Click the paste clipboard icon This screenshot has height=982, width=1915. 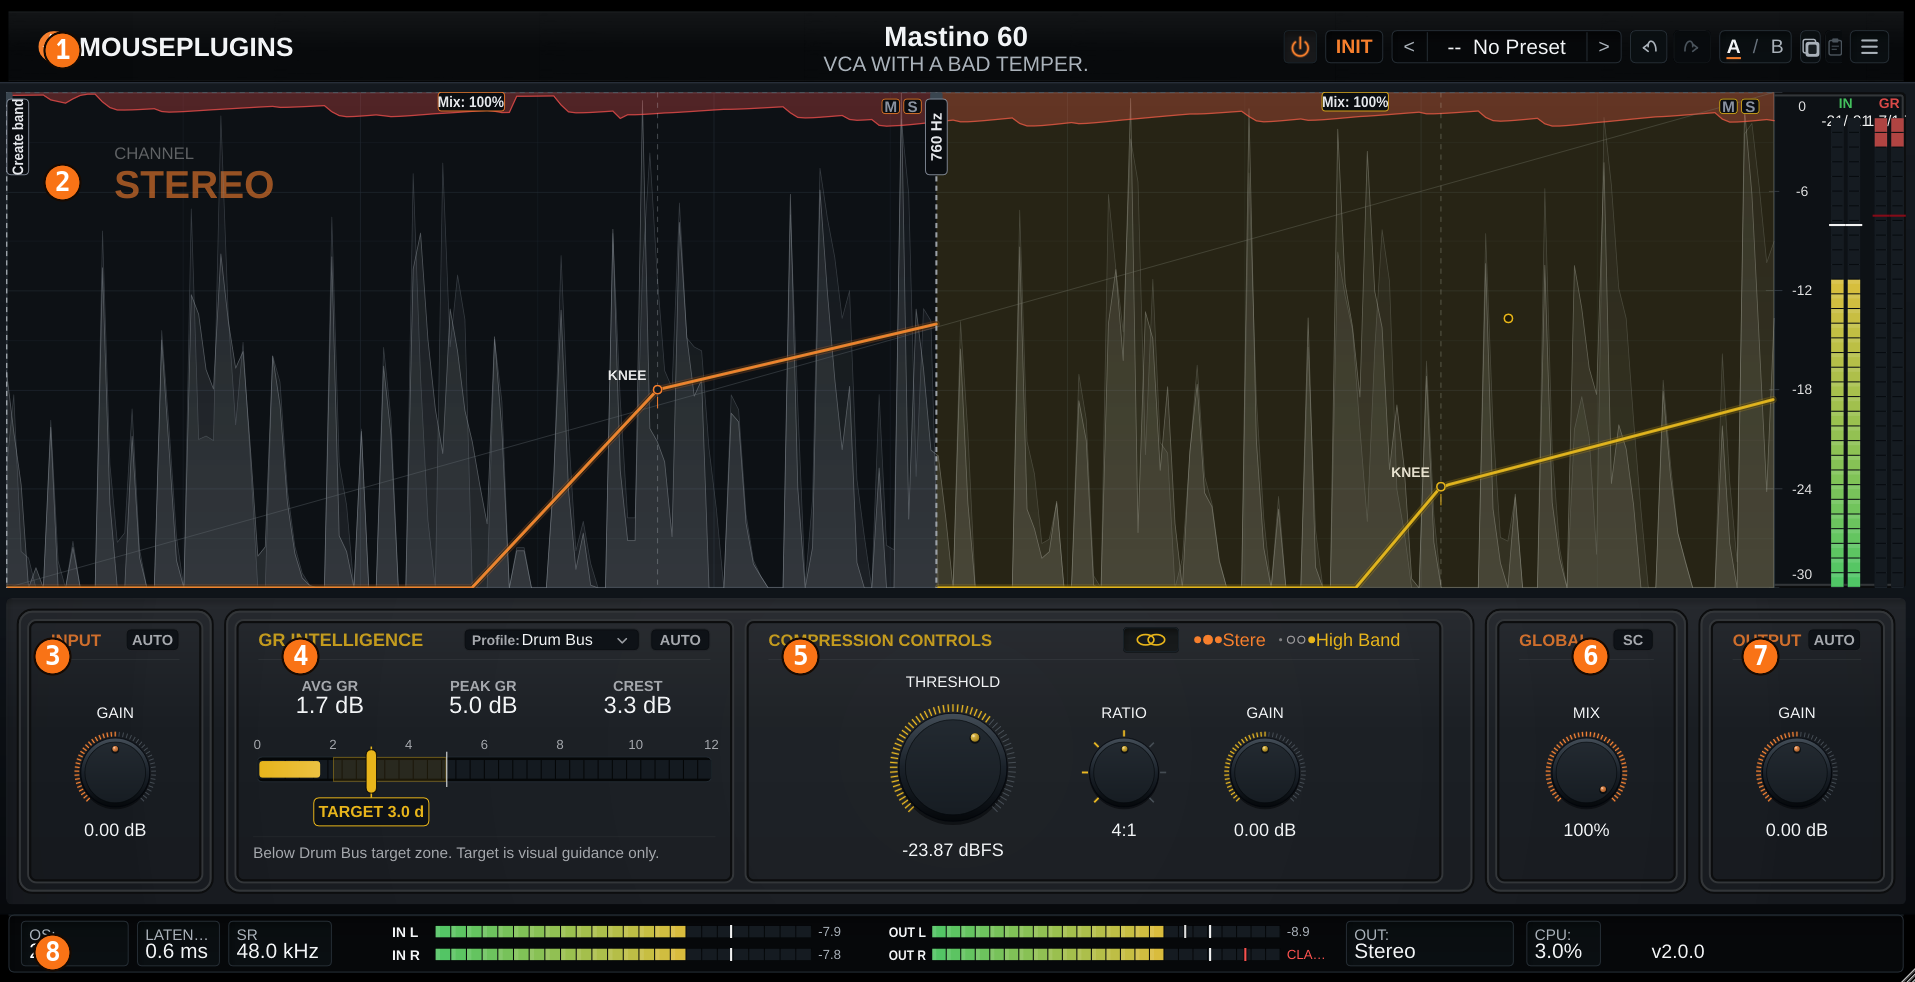pos(1835,47)
